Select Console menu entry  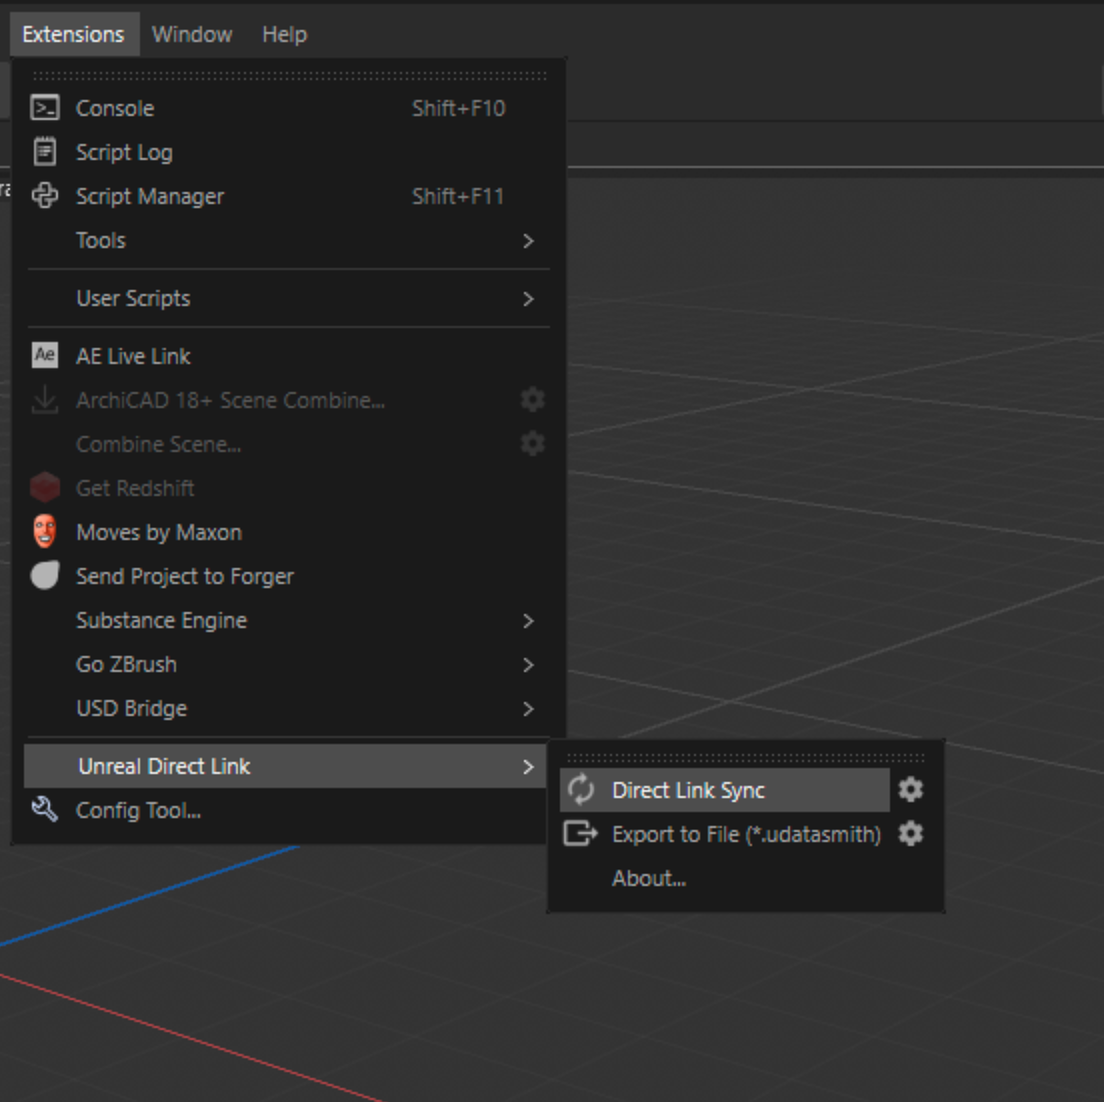pyautogui.click(x=287, y=108)
